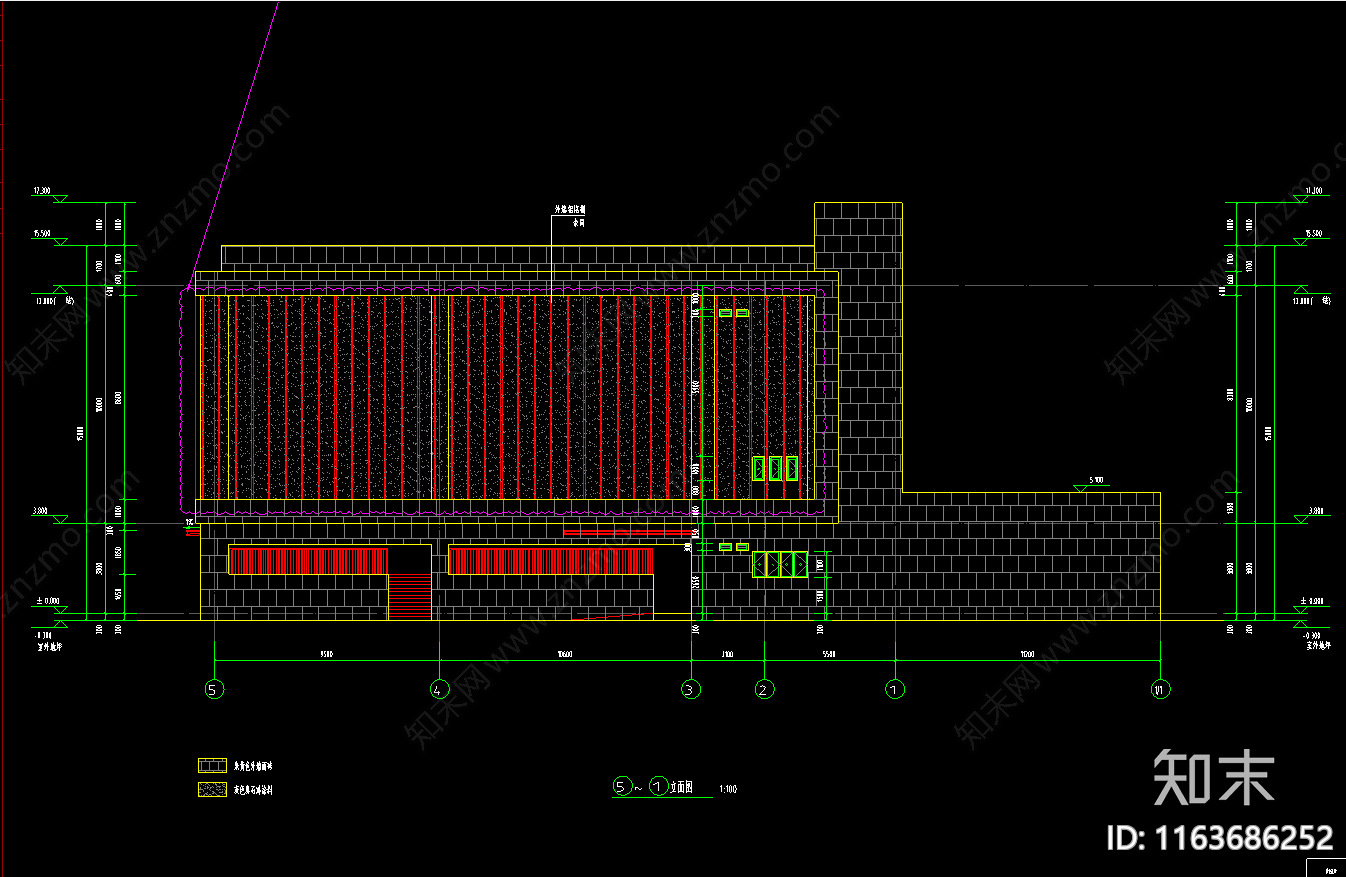Click bubble 5 in the drawing title
The width and height of the screenshot is (1346, 877).
621,787
